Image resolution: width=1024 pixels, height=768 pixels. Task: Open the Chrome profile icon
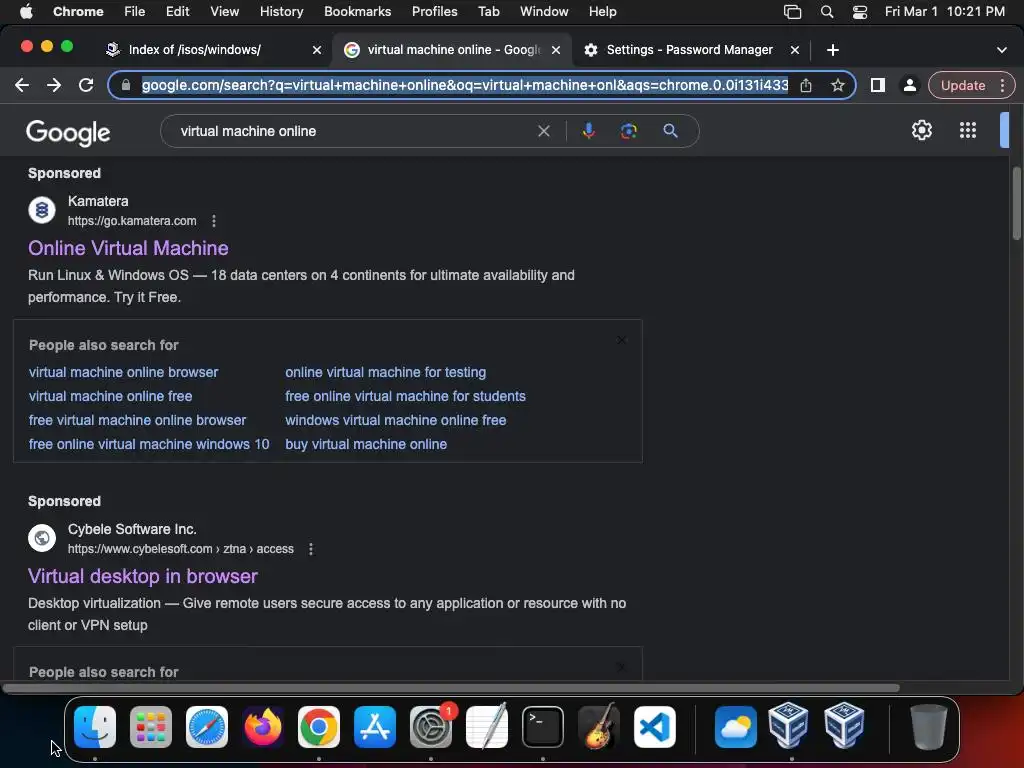tap(909, 86)
